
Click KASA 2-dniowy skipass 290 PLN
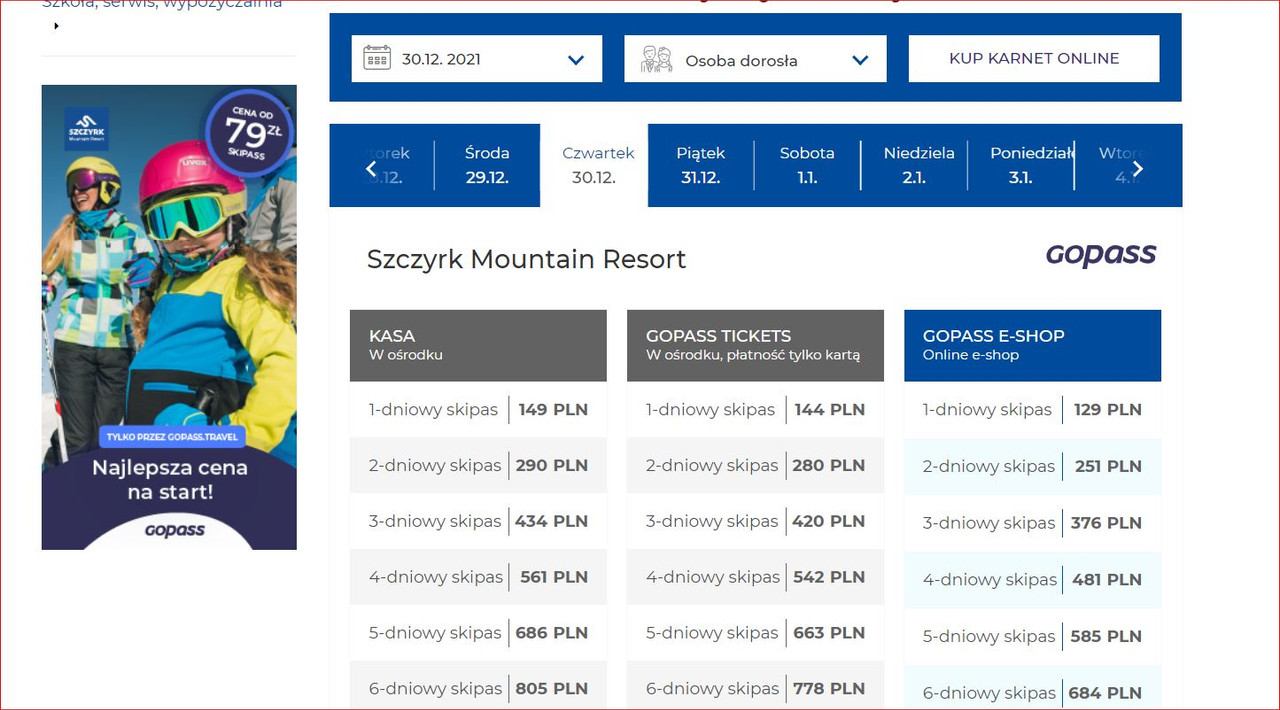[478, 465]
